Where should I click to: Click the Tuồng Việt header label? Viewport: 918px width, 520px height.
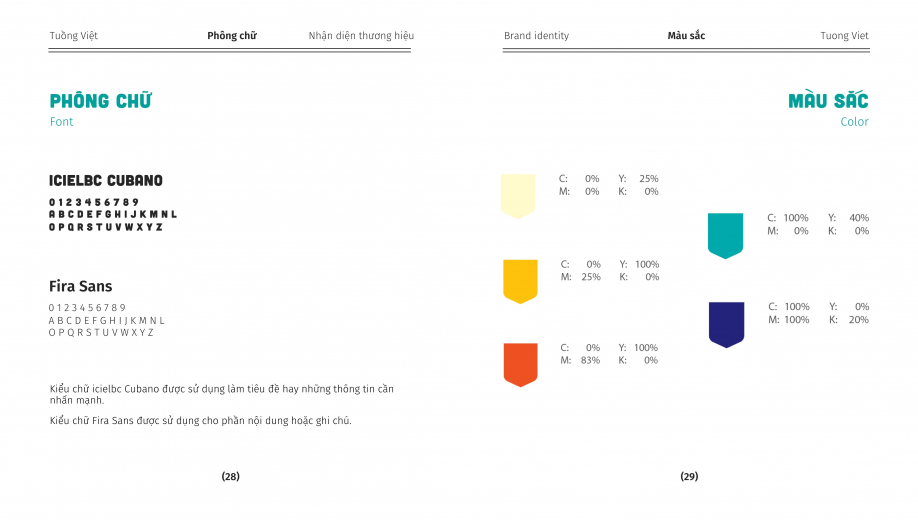coord(74,36)
